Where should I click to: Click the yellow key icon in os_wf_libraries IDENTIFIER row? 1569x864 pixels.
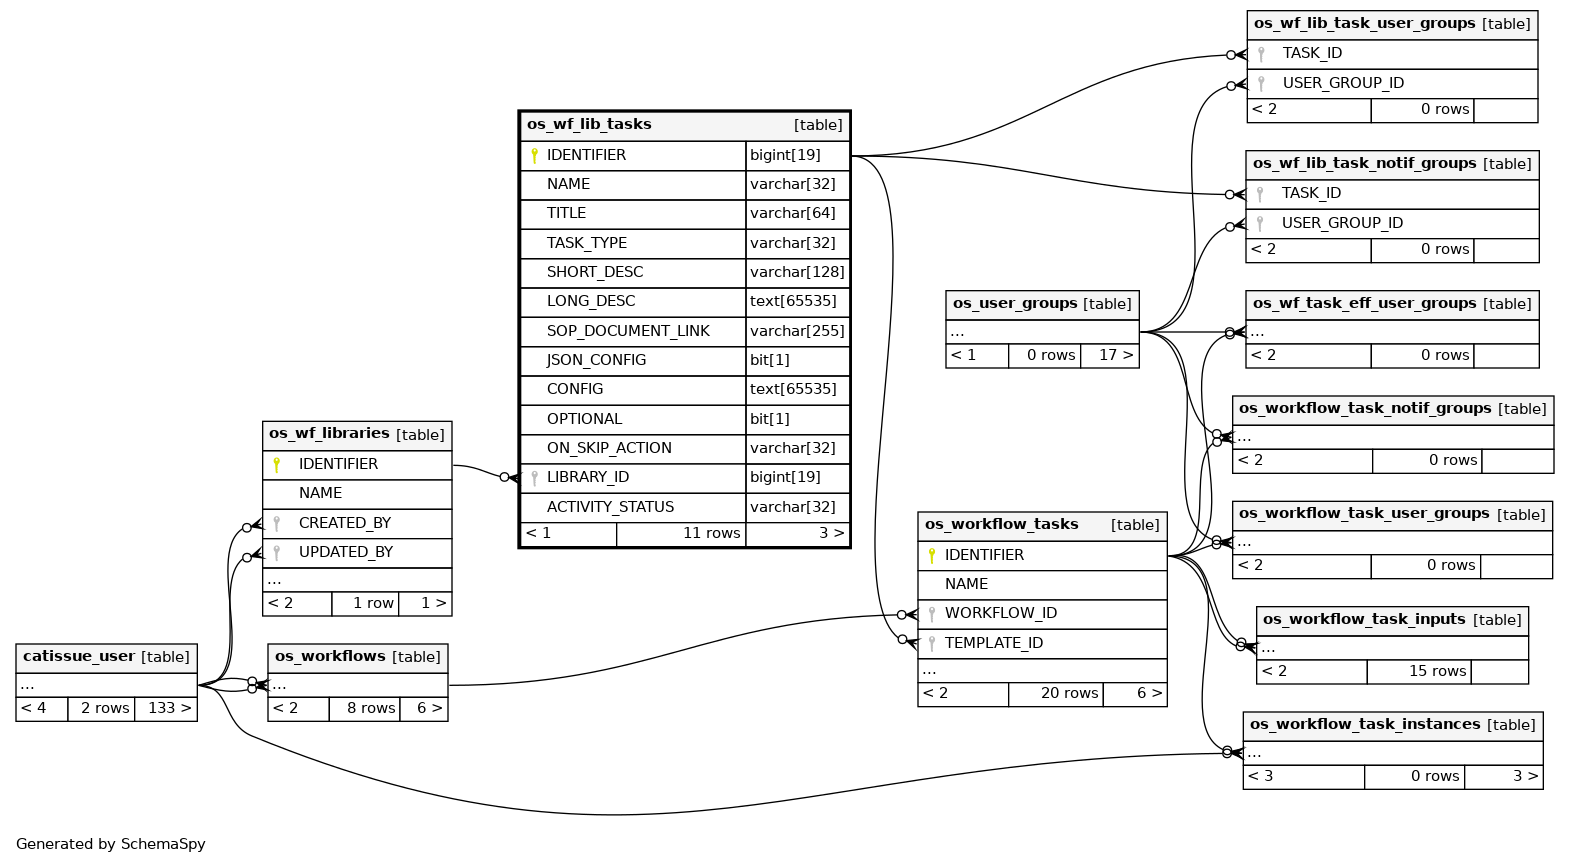pyautogui.click(x=277, y=464)
